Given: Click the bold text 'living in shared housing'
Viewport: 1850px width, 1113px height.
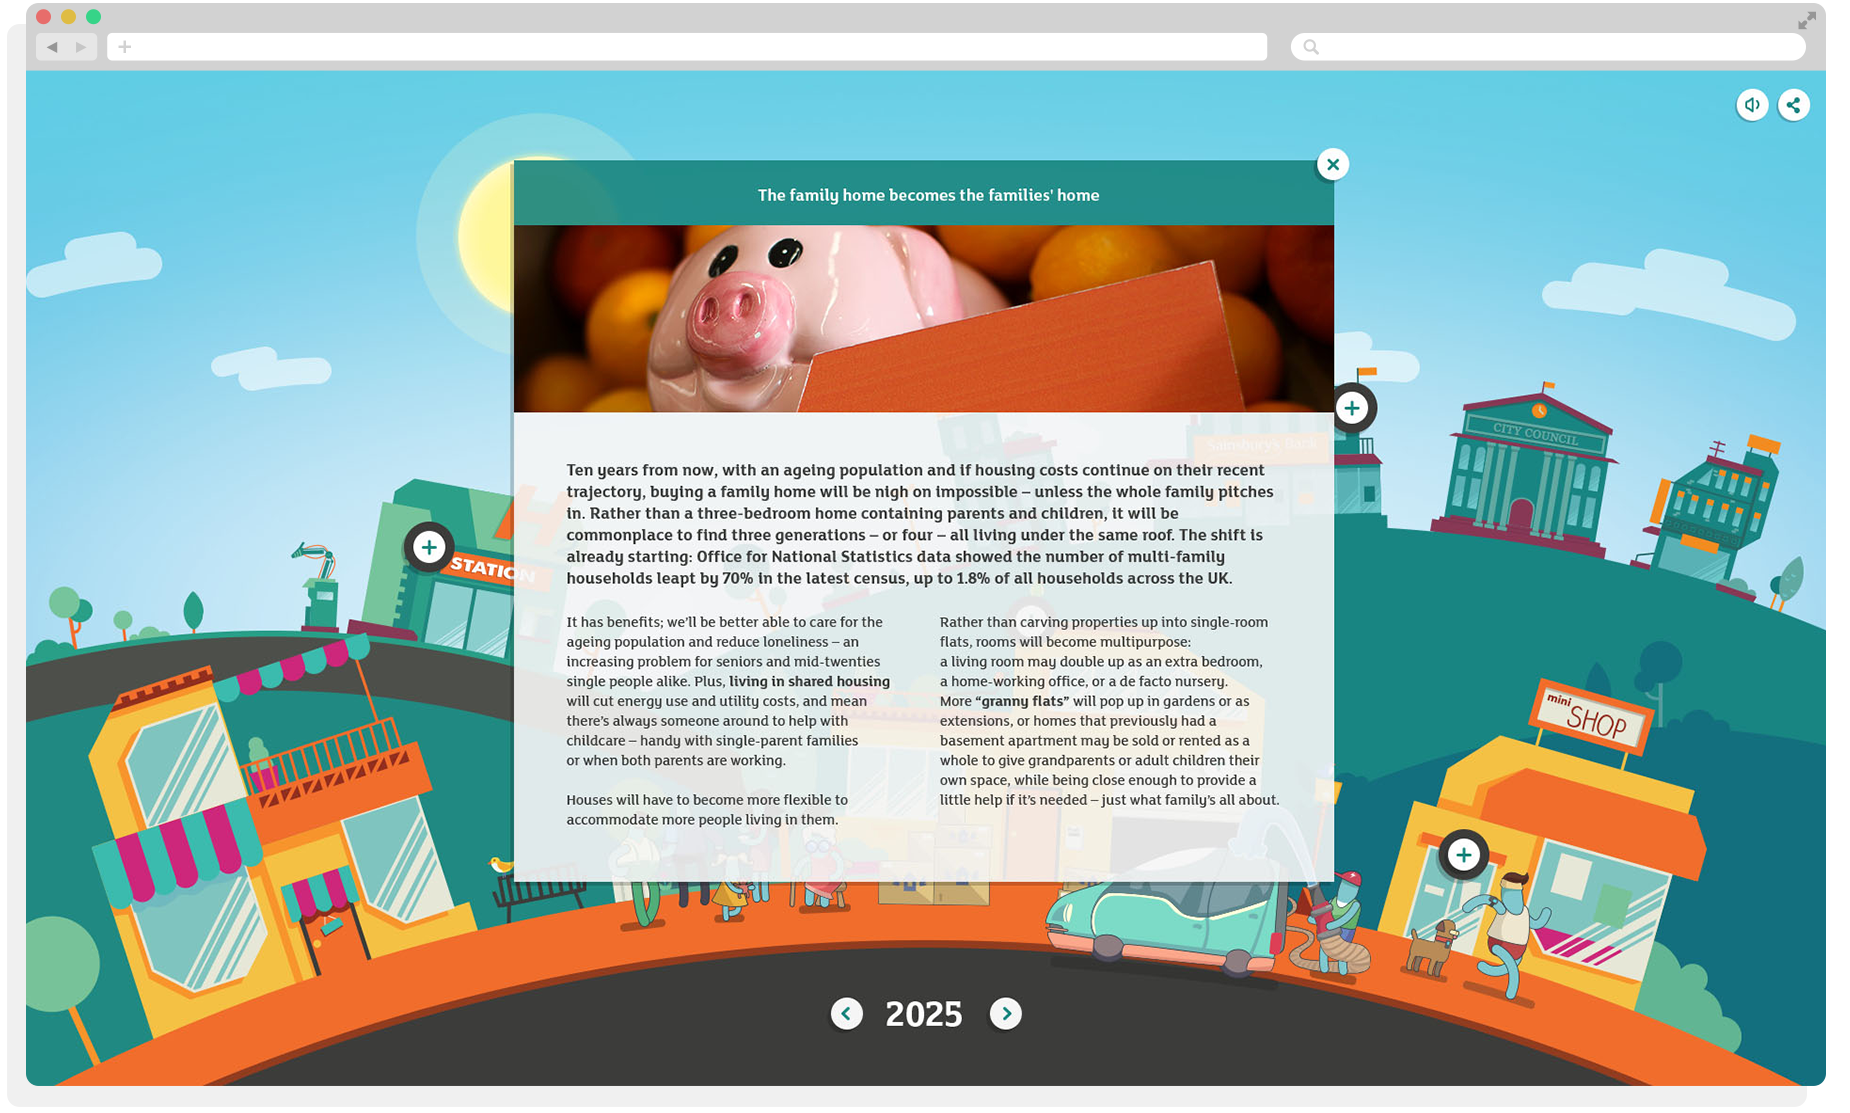Looking at the screenshot, I should (x=809, y=681).
